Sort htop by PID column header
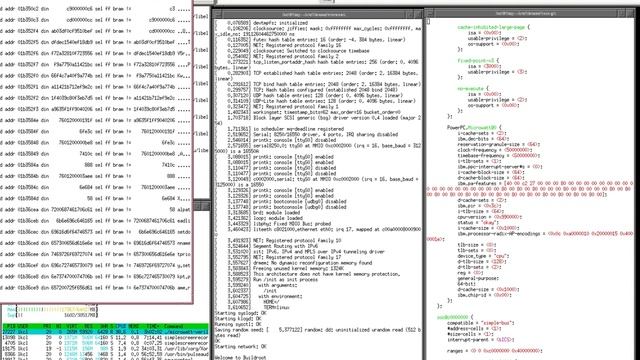Screen dimensions: 640x360 point(12,327)
